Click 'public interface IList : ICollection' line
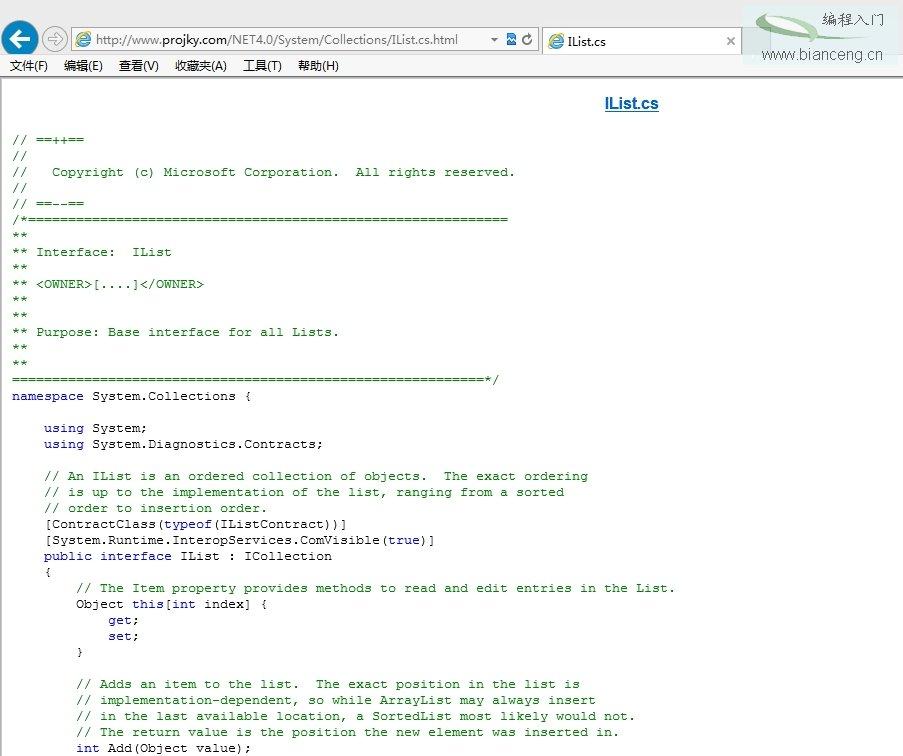 tap(188, 556)
